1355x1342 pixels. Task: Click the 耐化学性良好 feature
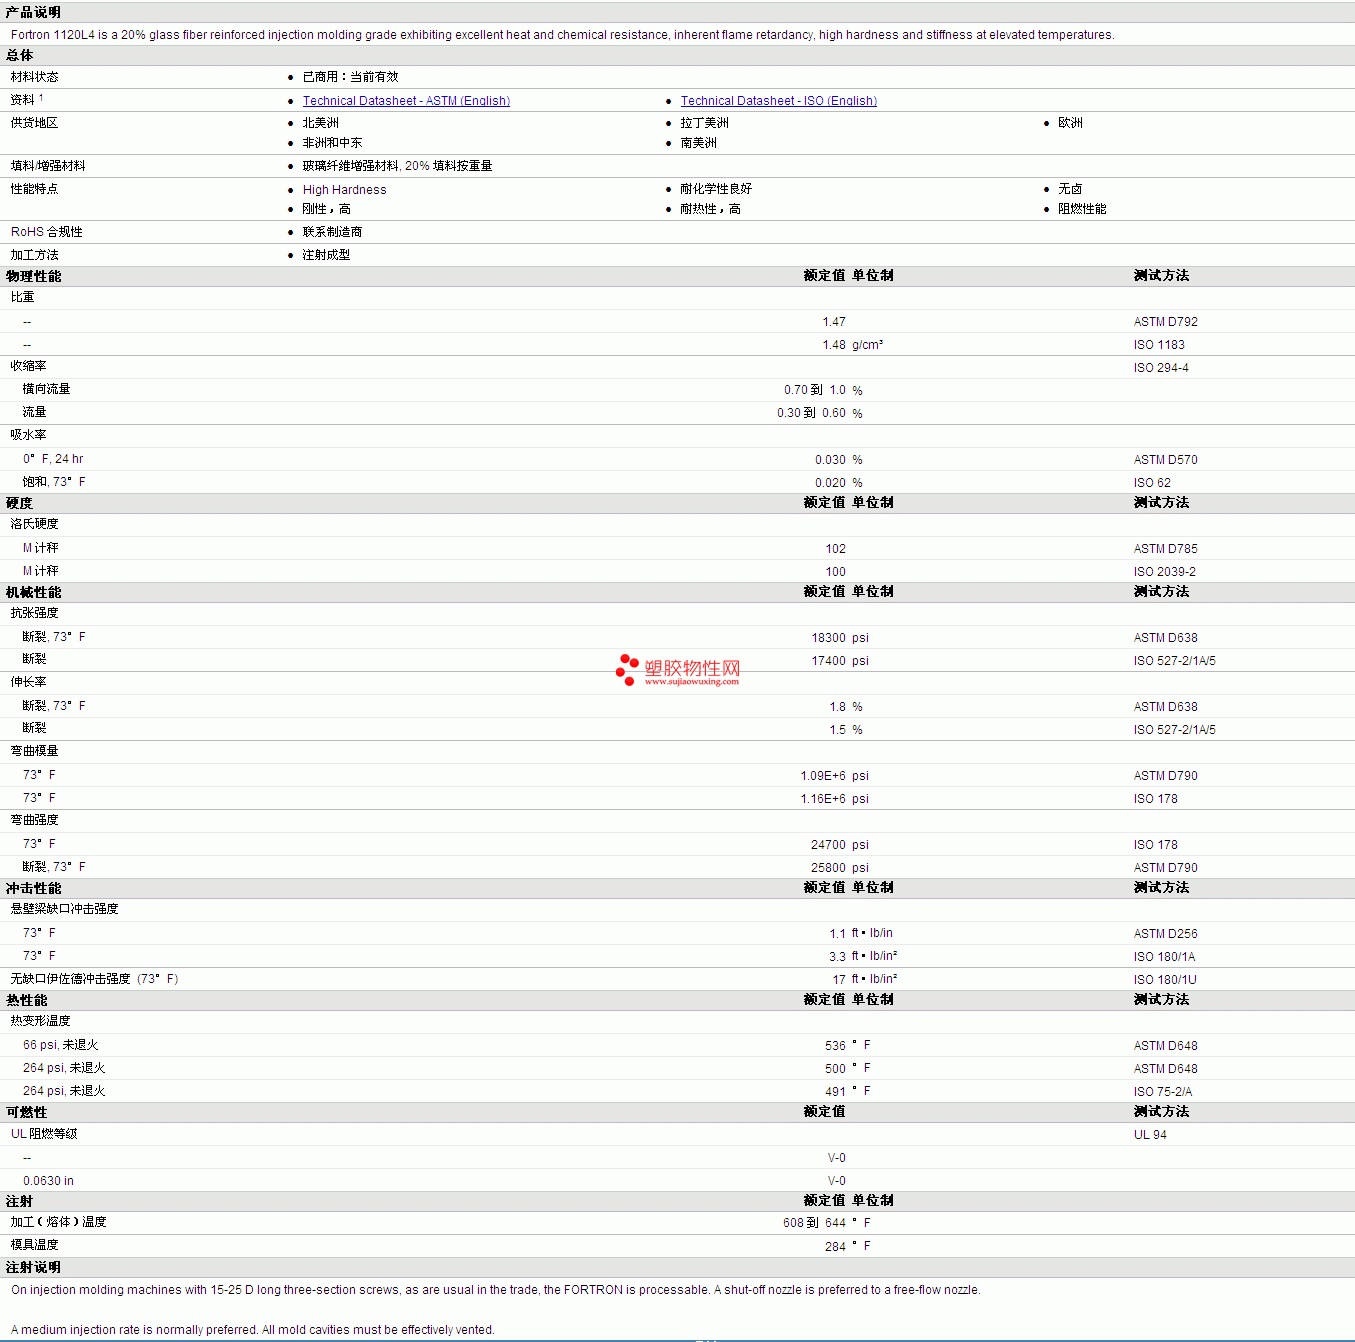(716, 189)
